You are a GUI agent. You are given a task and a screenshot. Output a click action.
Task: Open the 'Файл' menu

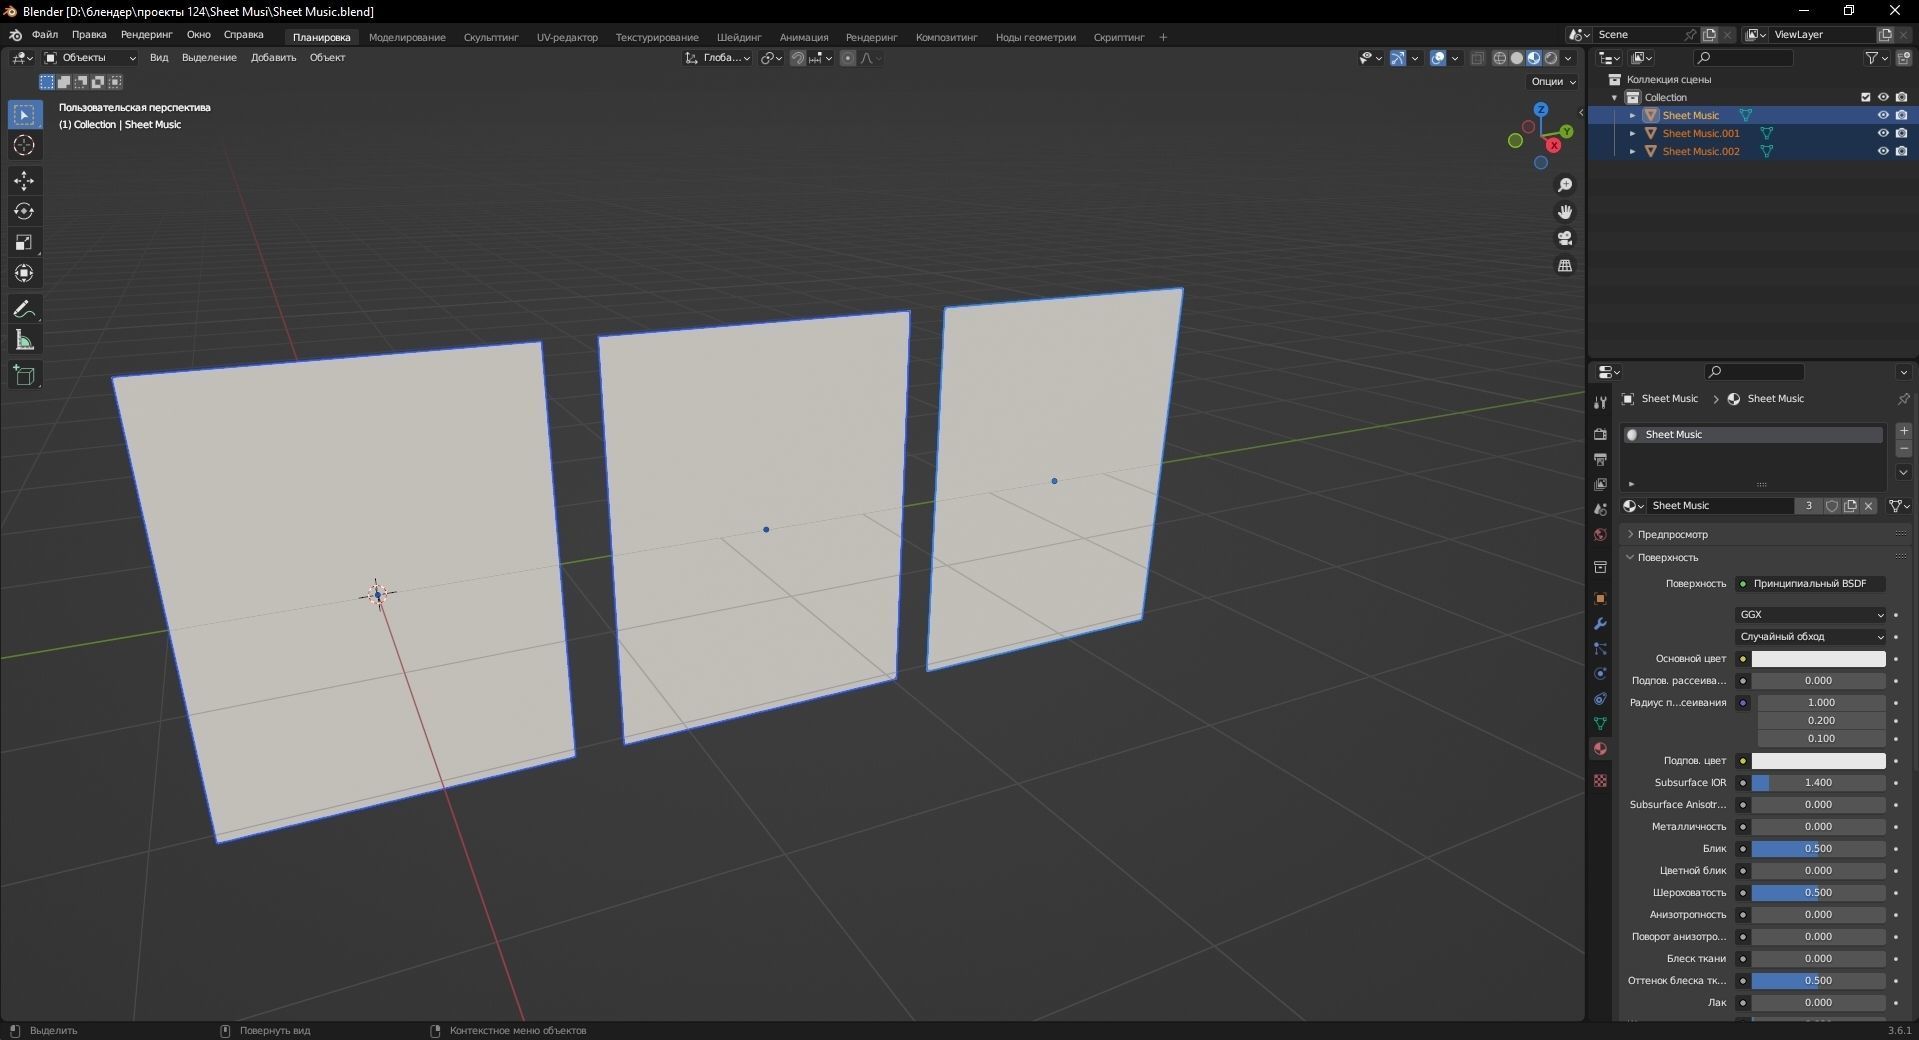(45, 35)
